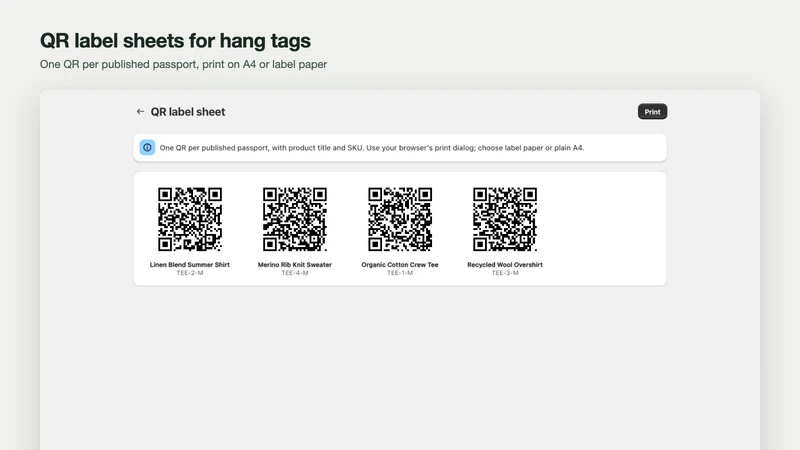
Task: Select the Recycled Wool Overshirt QR code
Action: [505, 219]
